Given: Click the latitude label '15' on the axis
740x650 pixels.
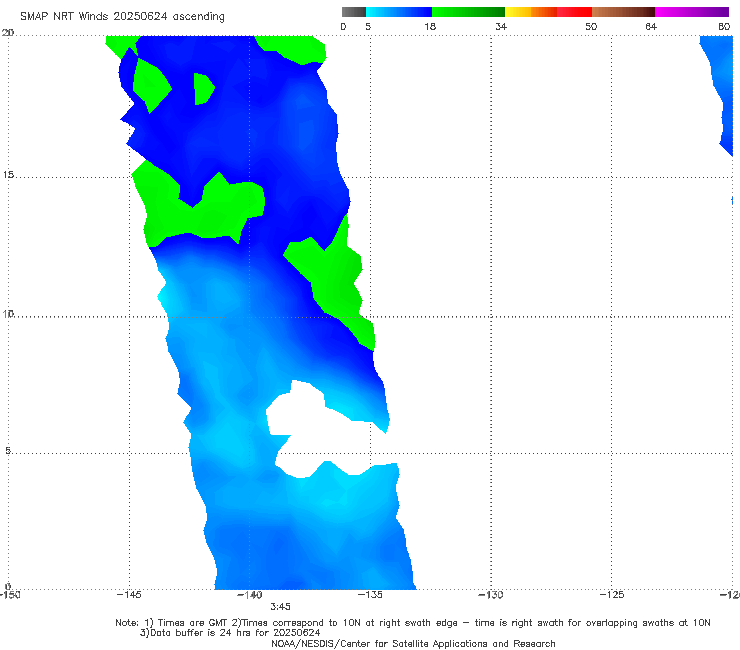Looking at the screenshot, I should click(x=8, y=175).
